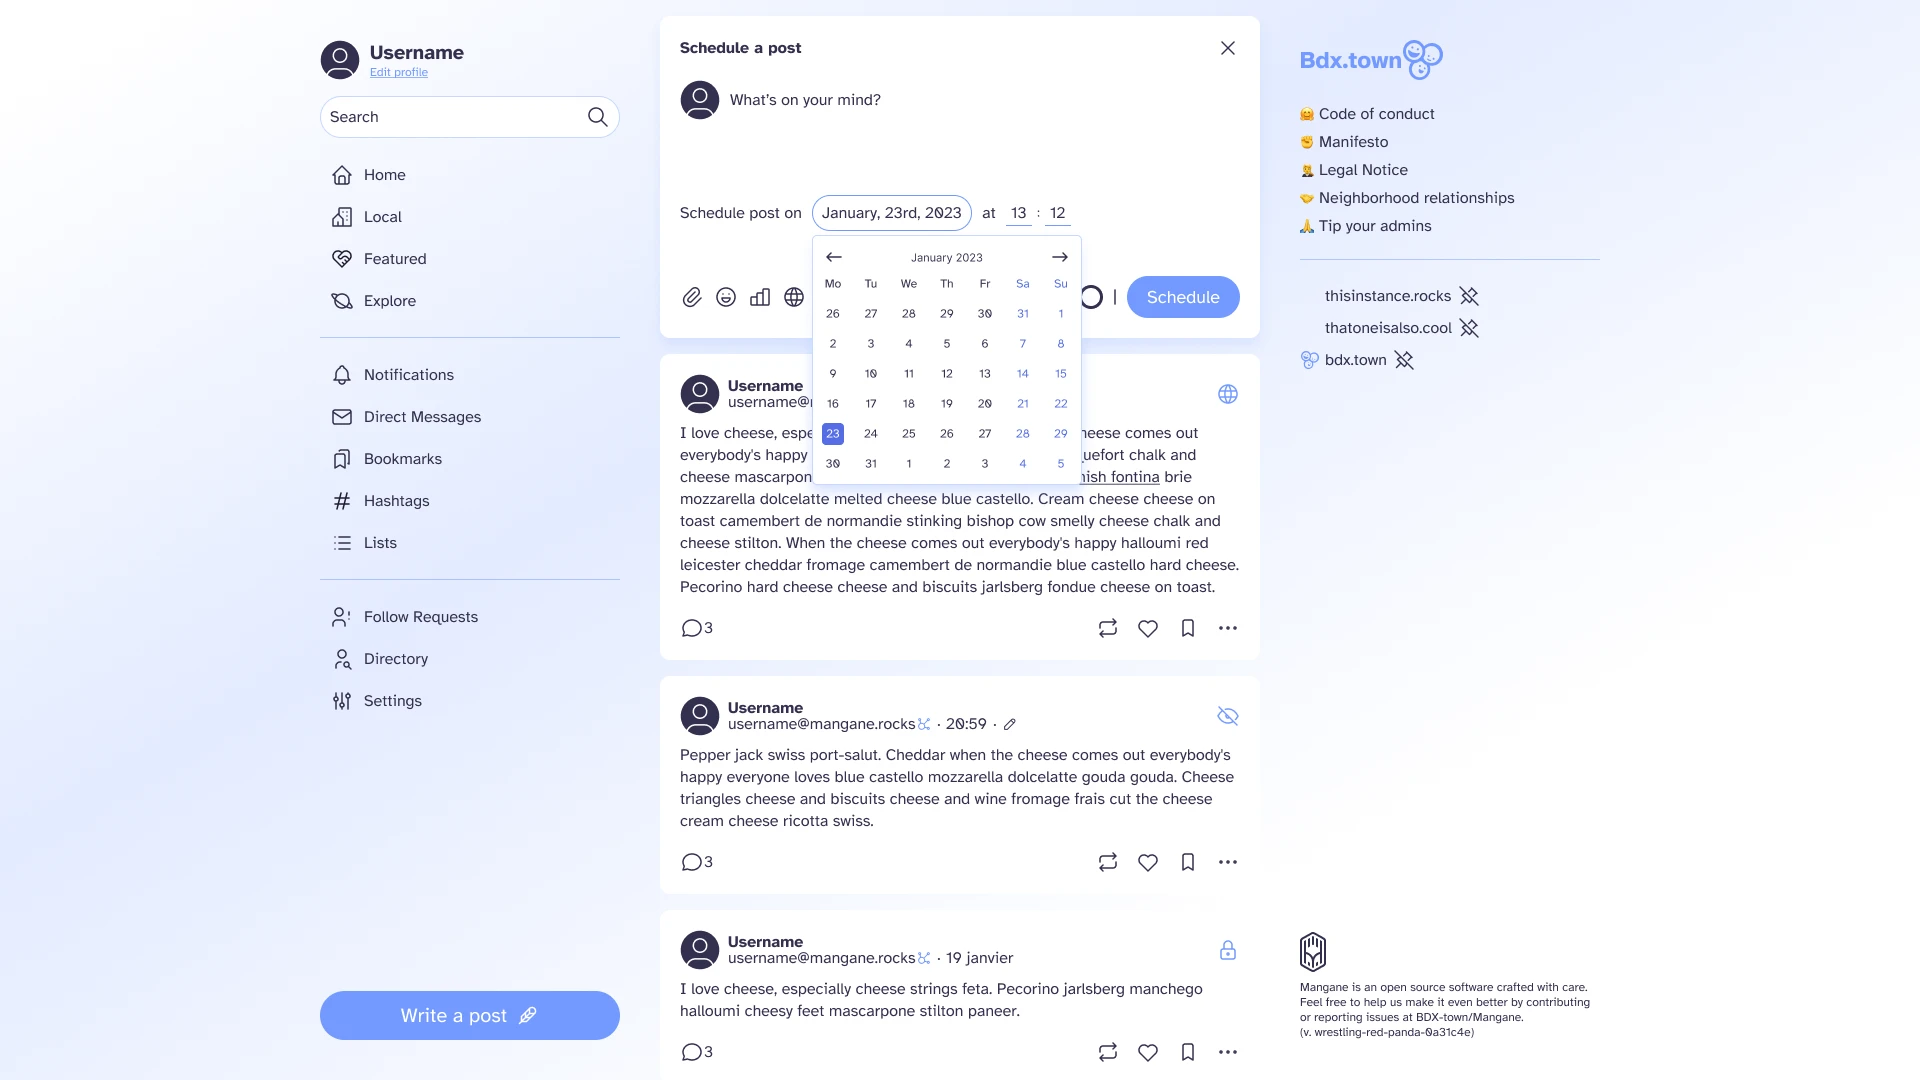Click the globe icon on first post

coord(1228,394)
